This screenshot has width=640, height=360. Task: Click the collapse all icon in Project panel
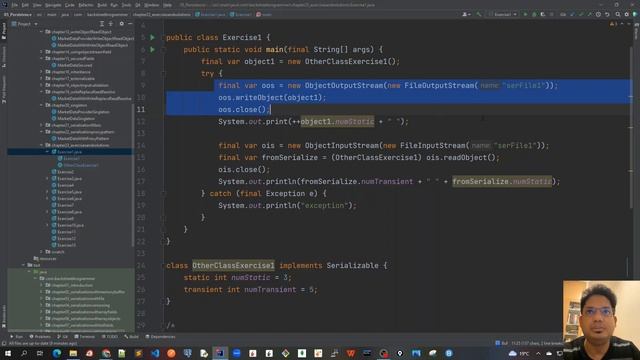coord(110,24)
